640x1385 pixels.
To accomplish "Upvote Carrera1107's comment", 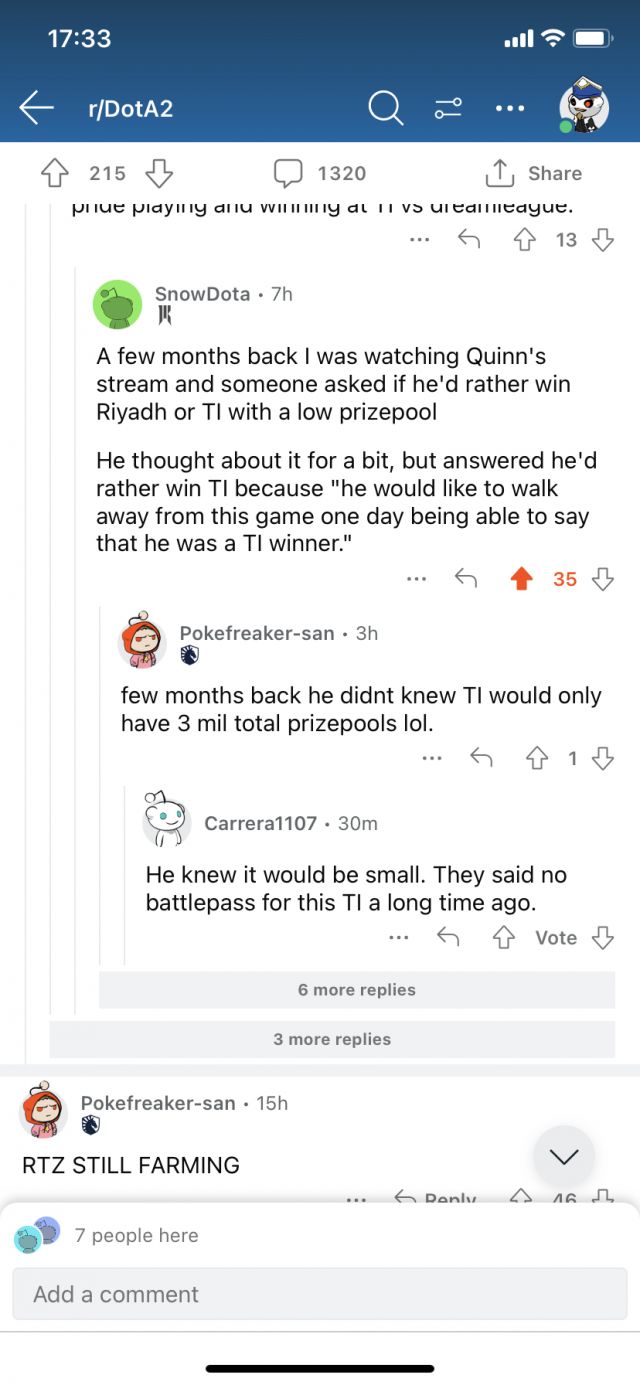I will (x=504, y=937).
